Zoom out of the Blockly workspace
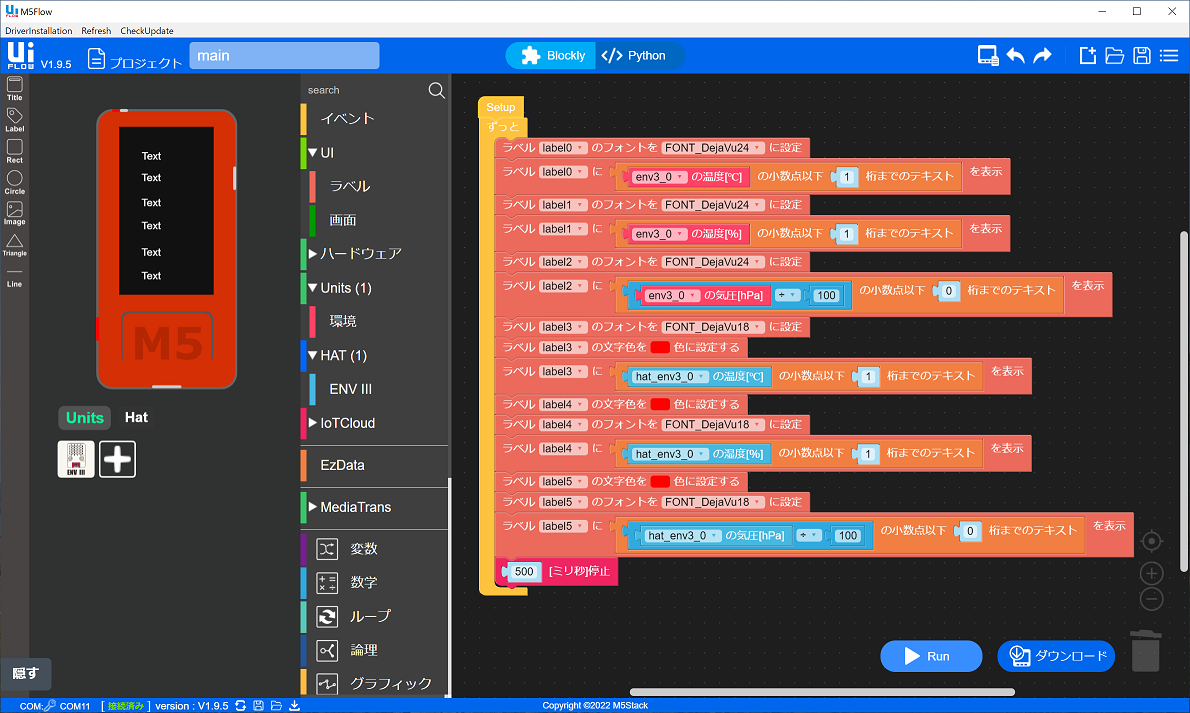The height and width of the screenshot is (713, 1190). pos(1151,599)
